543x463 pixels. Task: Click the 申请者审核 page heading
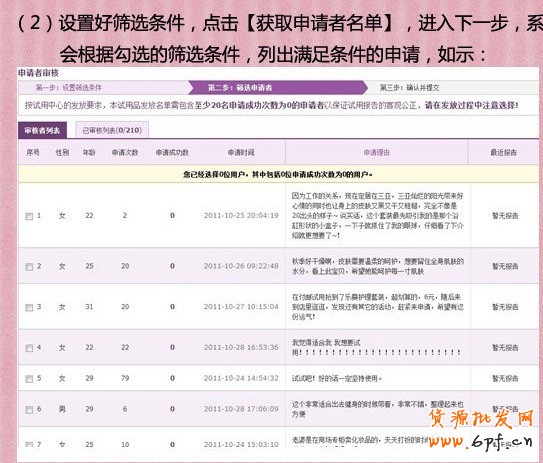pyautogui.click(x=38, y=73)
